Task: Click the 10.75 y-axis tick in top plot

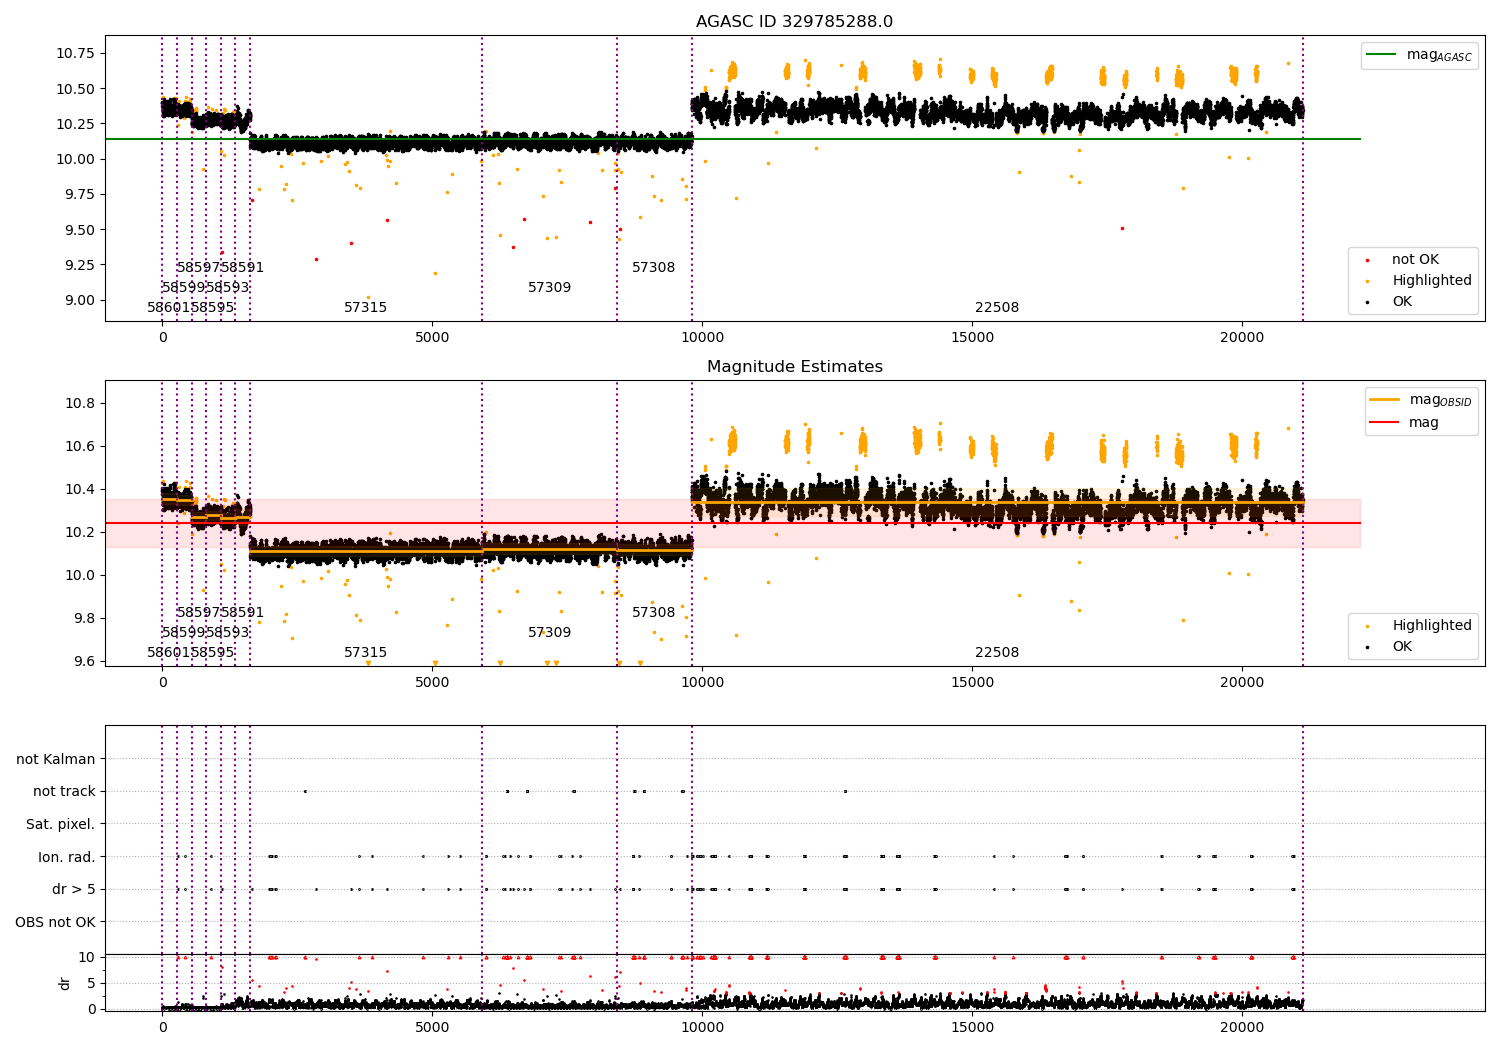Action: (75, 54)
